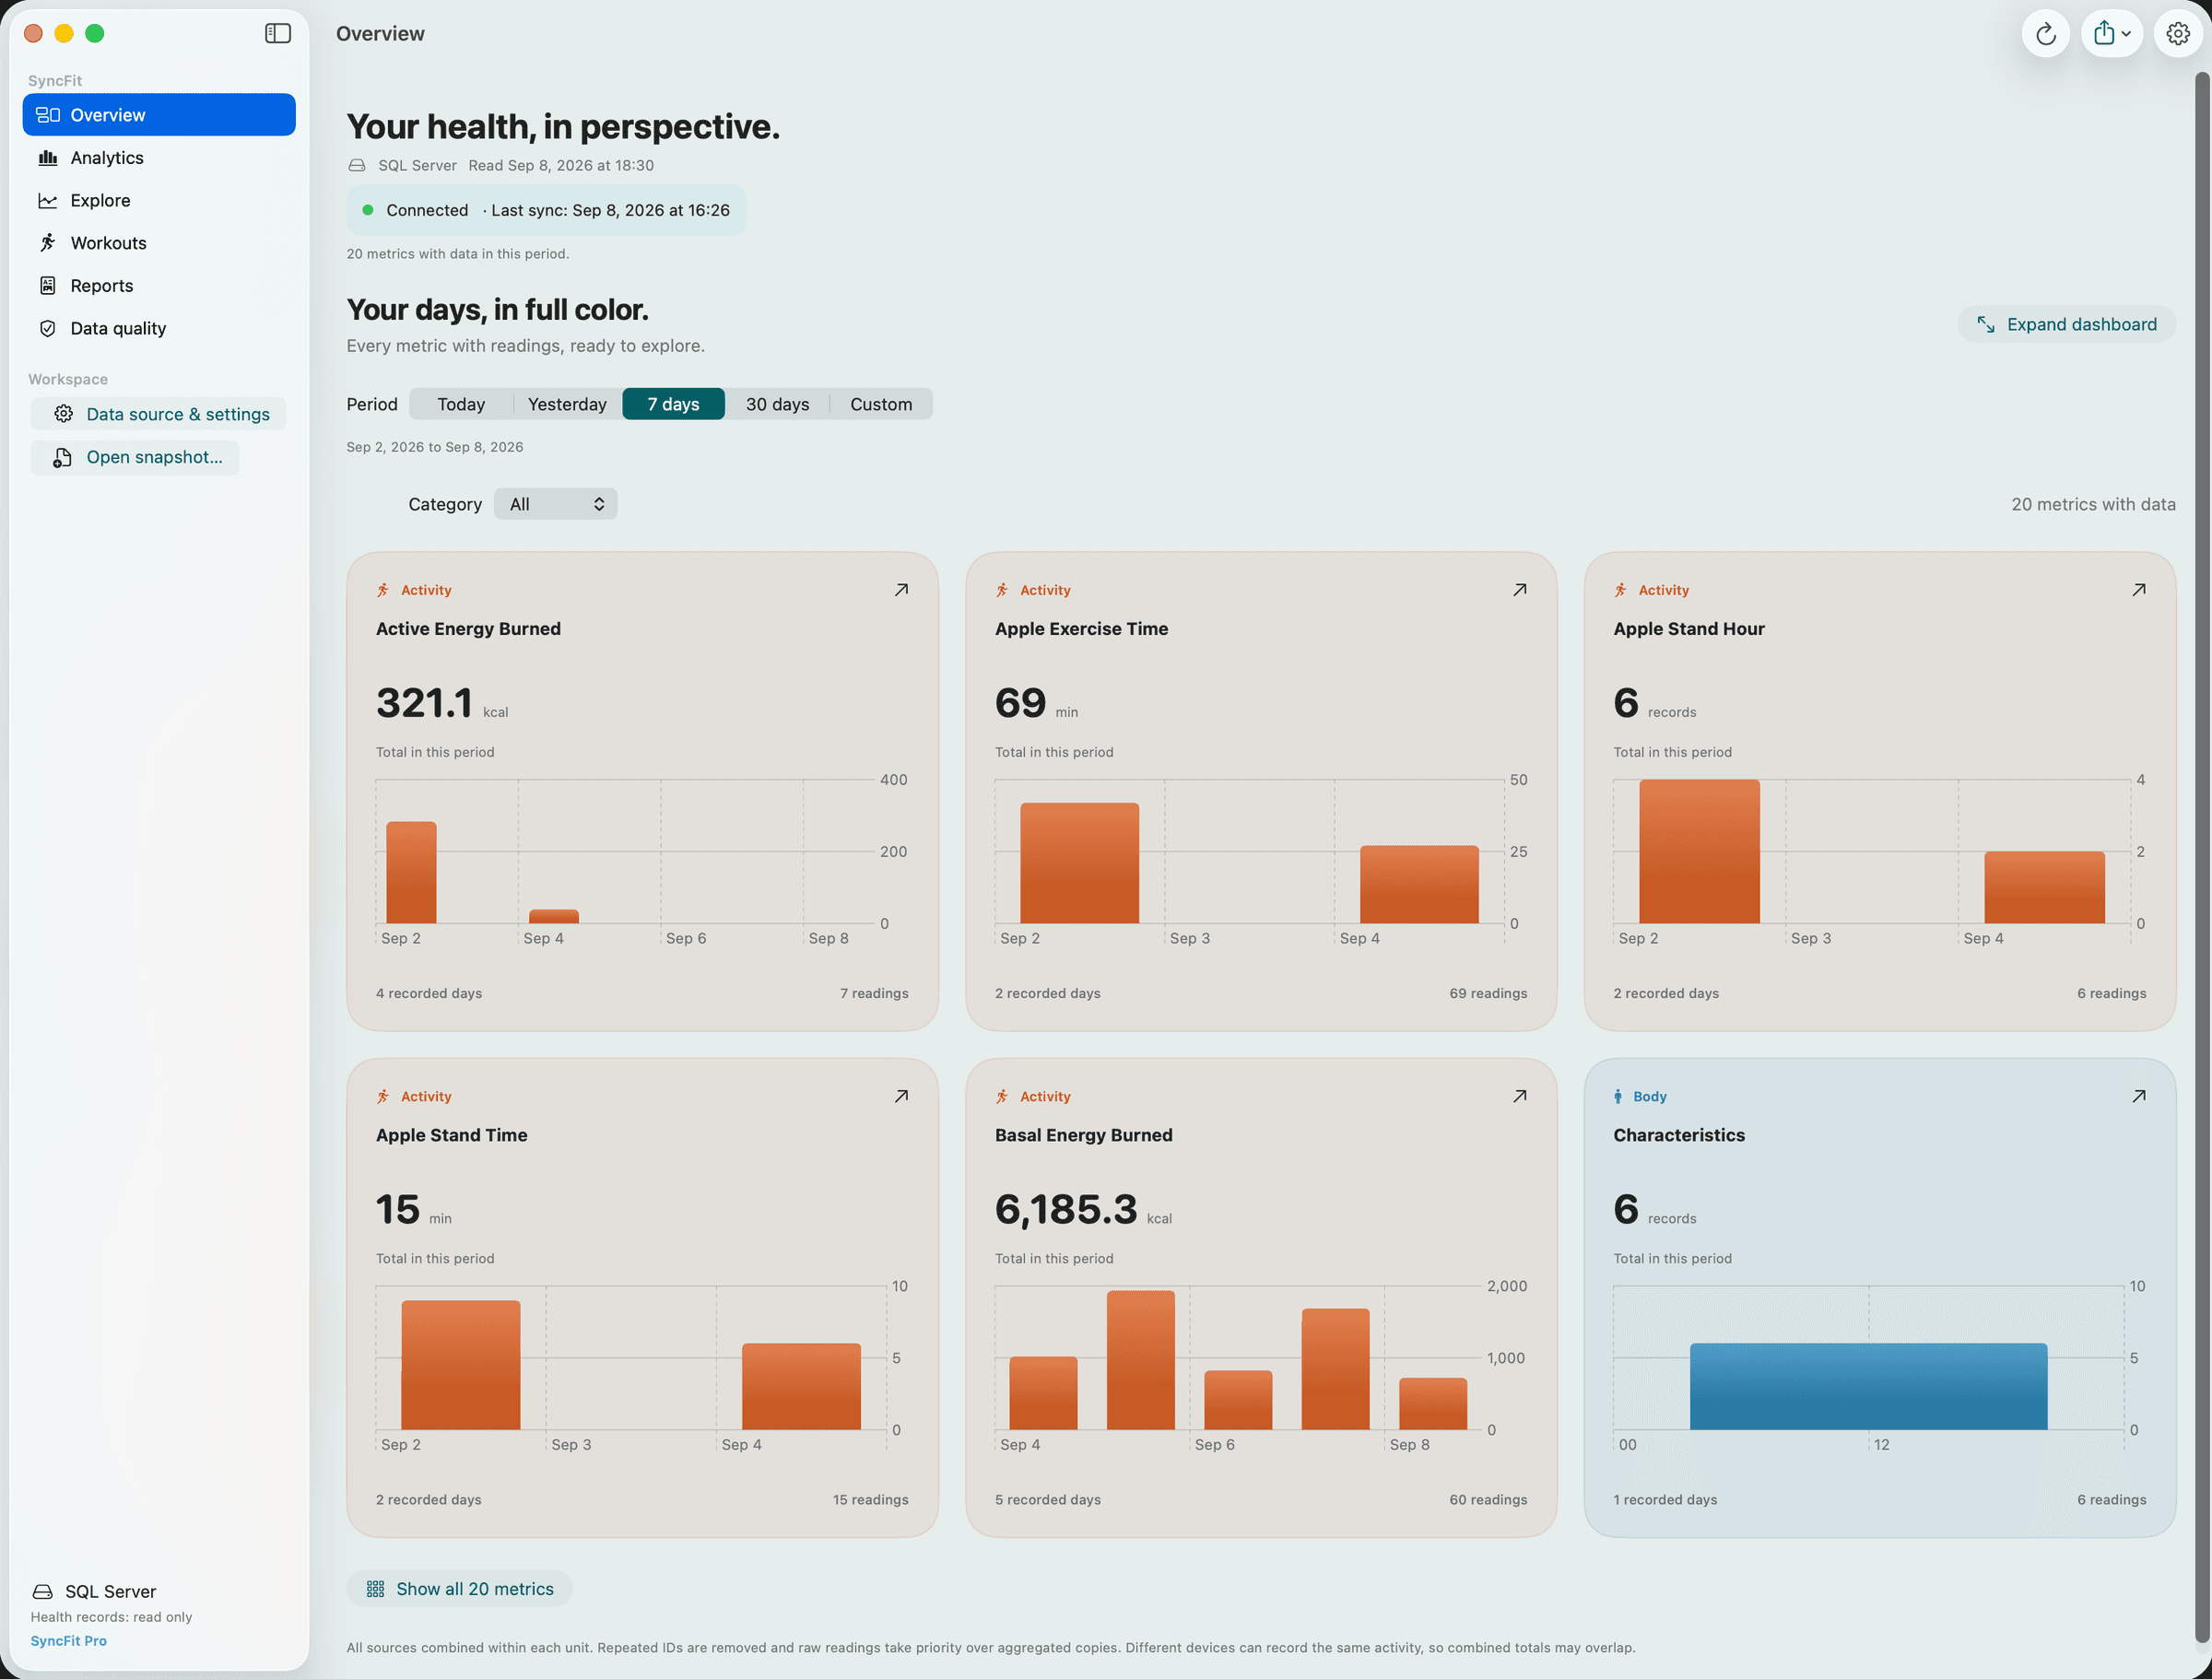
Task: Switch period to 30 days
Action: pyautogui.click(x=777, y=404)
